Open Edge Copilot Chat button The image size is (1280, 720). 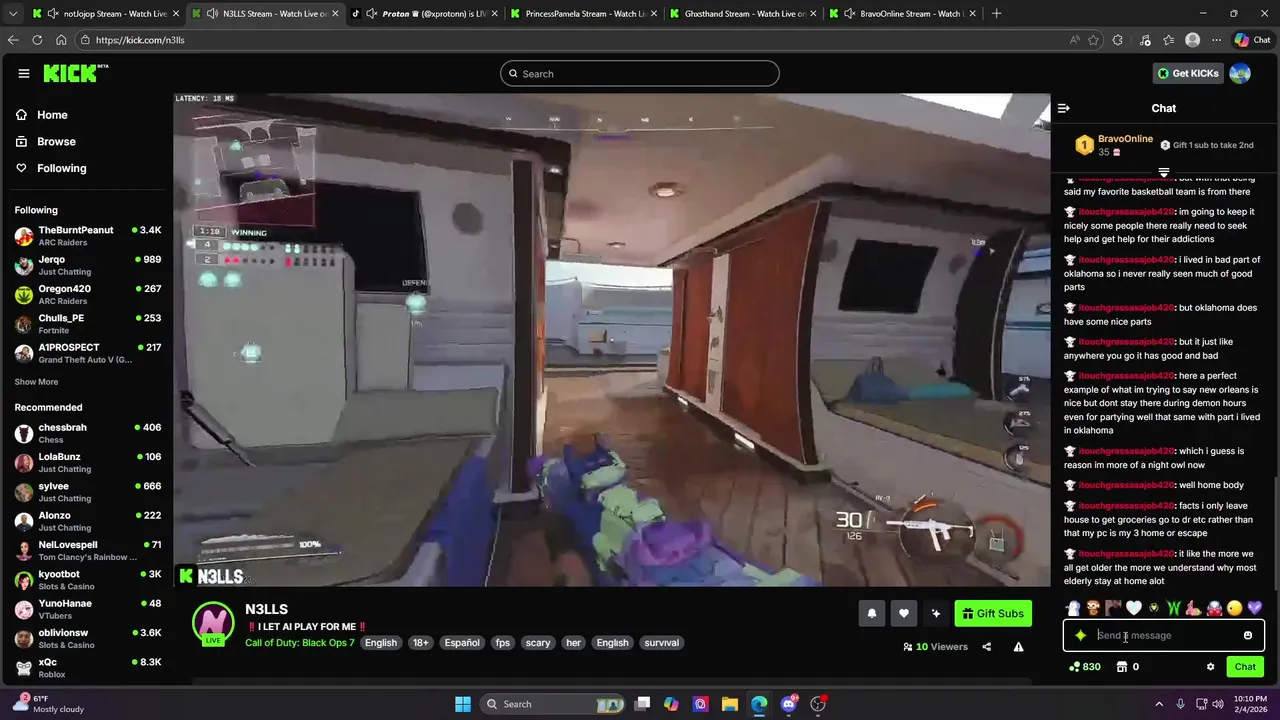point(1252,40)
